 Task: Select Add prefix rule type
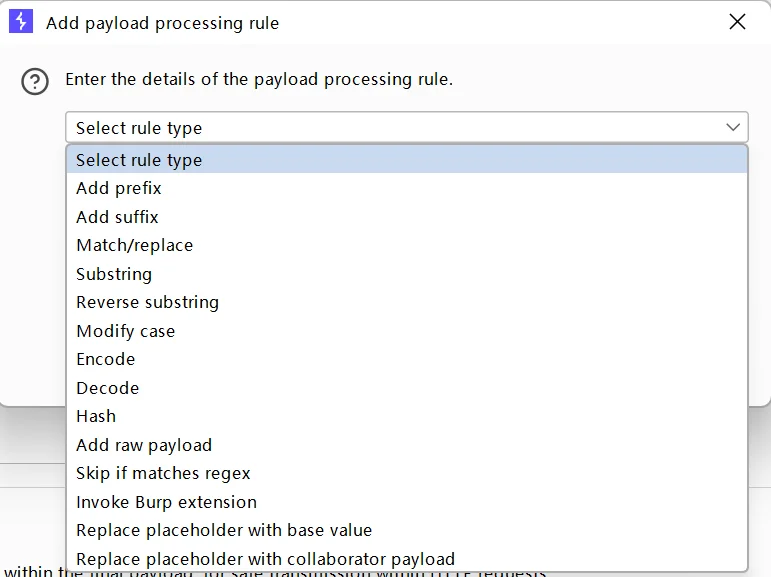click(x=119, y=188)
